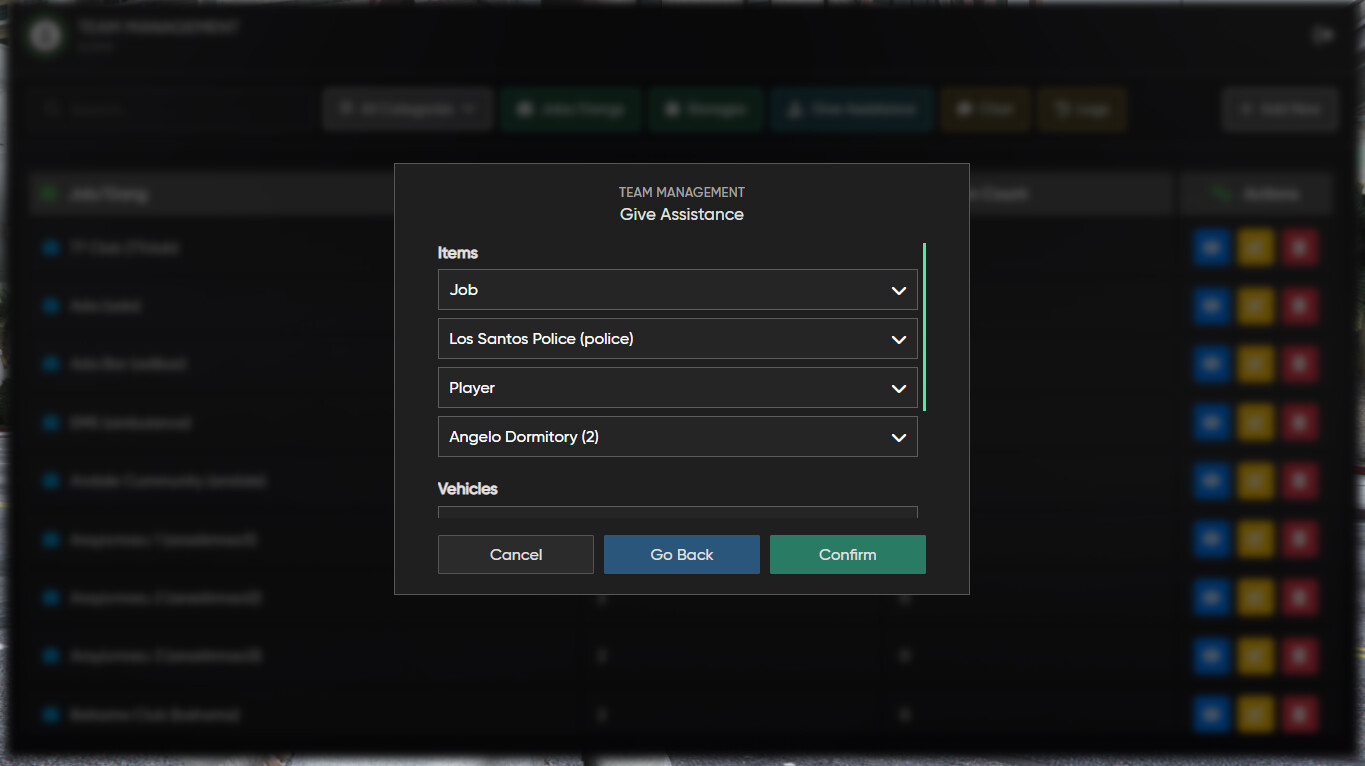1365x766 pixels.
Task: Click the red icon on the third row
Action: coord(1299,364)
